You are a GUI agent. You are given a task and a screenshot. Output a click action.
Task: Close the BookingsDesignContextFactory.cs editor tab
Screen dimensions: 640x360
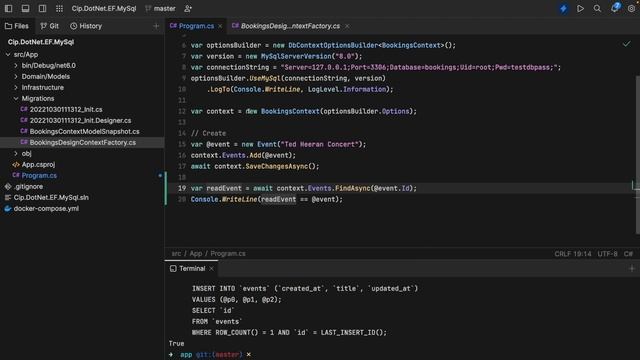pyautogui.click(x=347, y=26)
